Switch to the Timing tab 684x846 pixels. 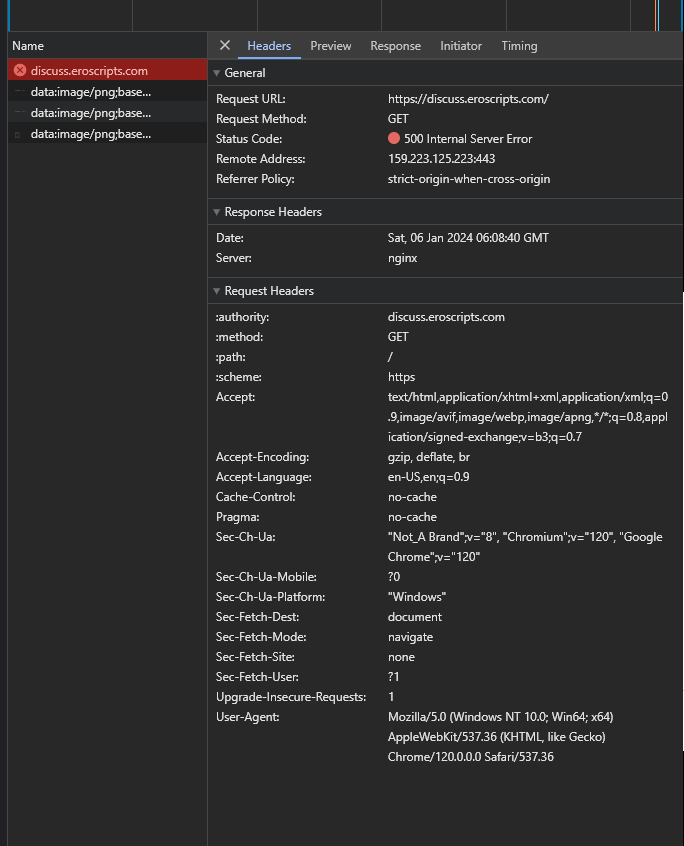[519, 46]
